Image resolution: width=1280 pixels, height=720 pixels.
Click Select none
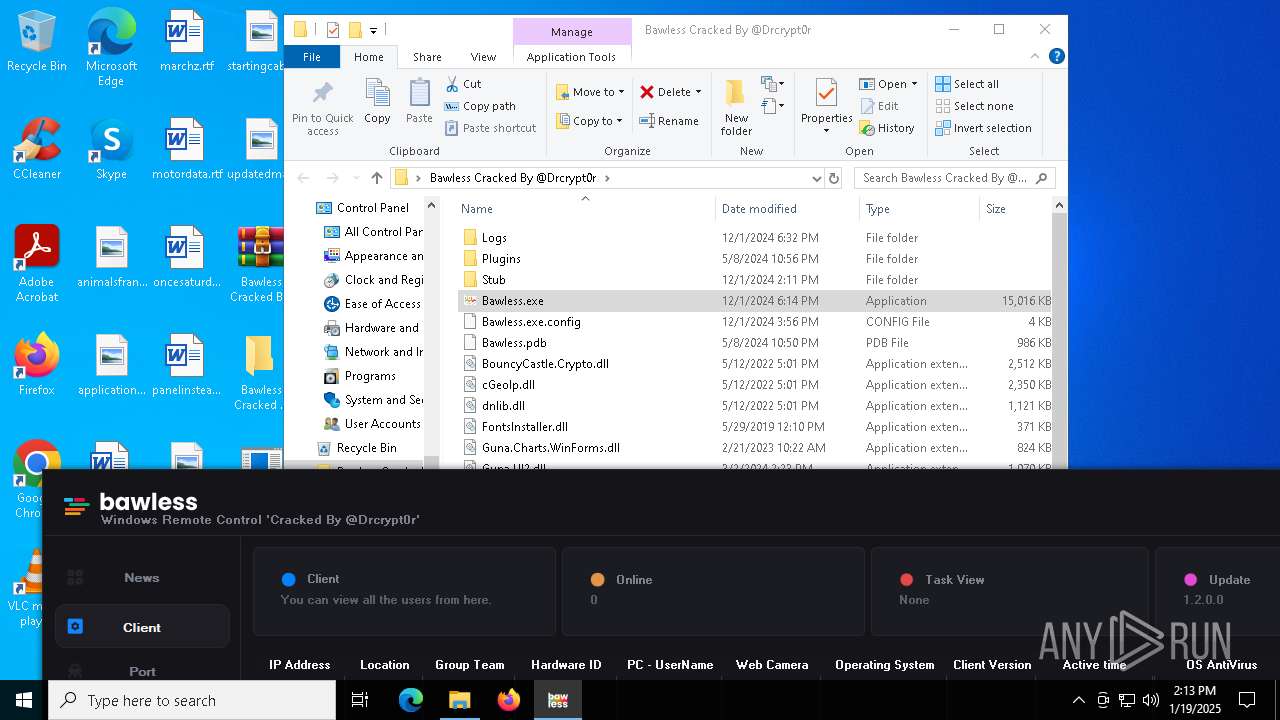click(974, 106)
